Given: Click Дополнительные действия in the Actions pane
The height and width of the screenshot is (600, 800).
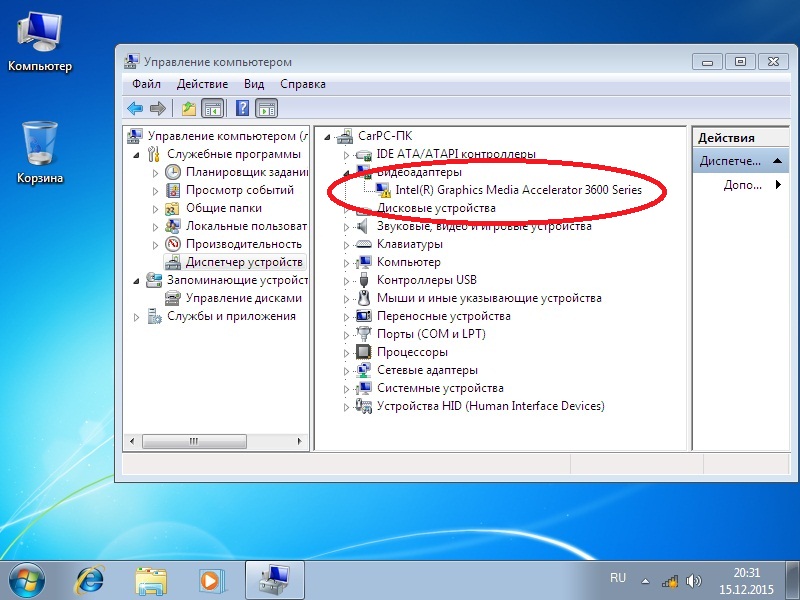Looking at the screenshot, I should tap(744, 185).
